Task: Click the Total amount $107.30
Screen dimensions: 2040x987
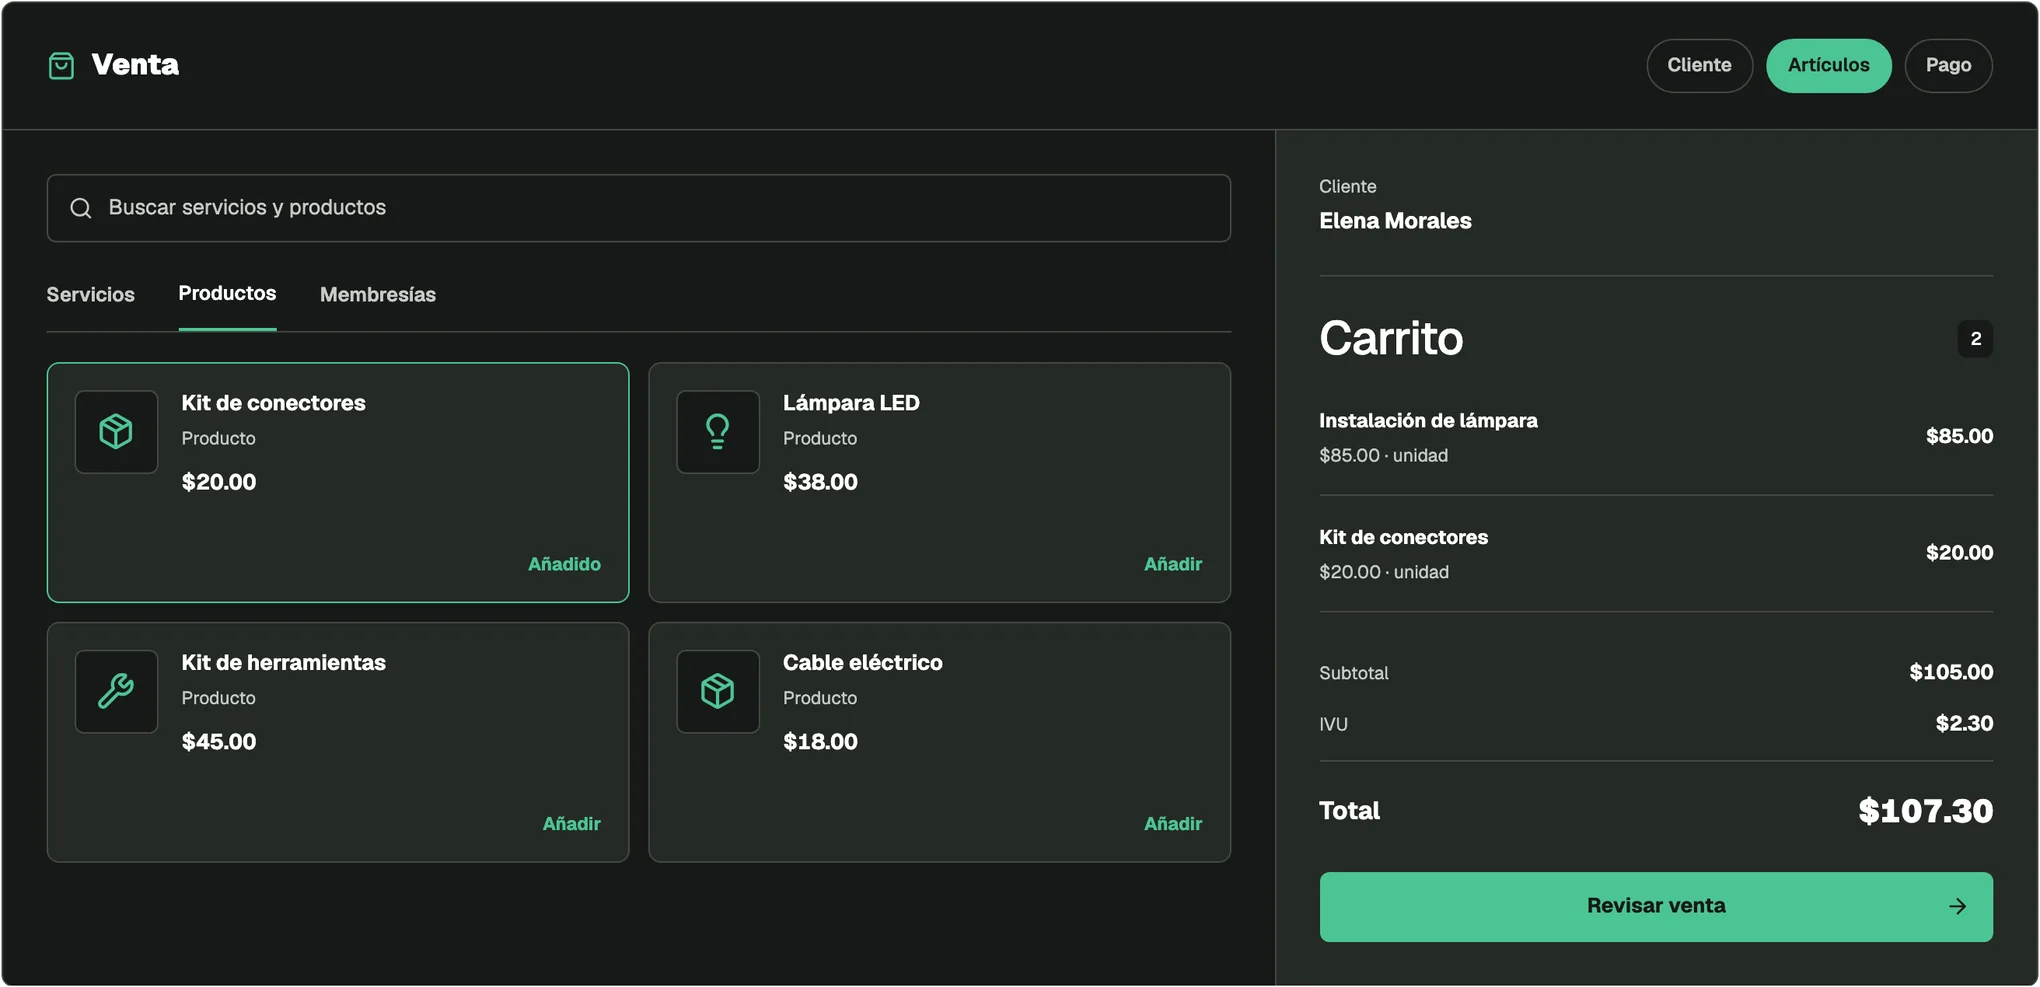Action: (1925, 811)
